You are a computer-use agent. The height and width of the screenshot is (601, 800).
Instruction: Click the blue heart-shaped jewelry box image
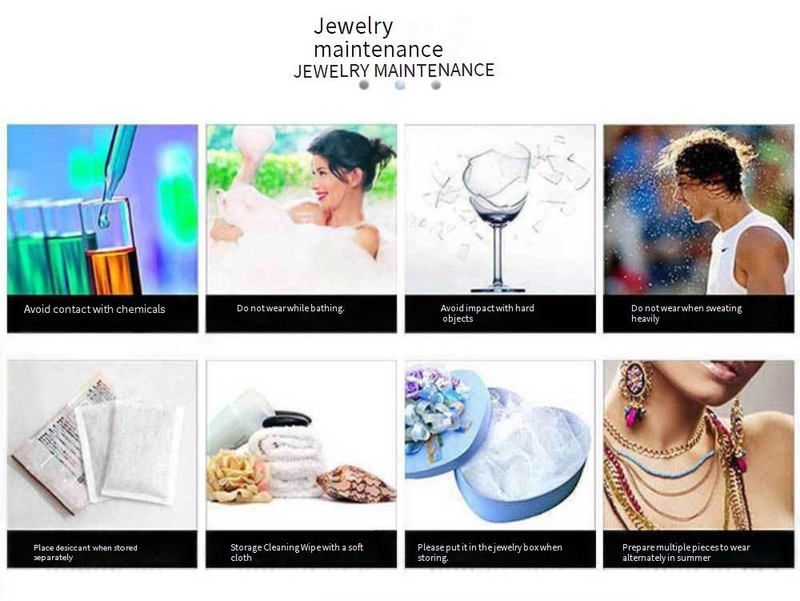[x=500, y=445]
